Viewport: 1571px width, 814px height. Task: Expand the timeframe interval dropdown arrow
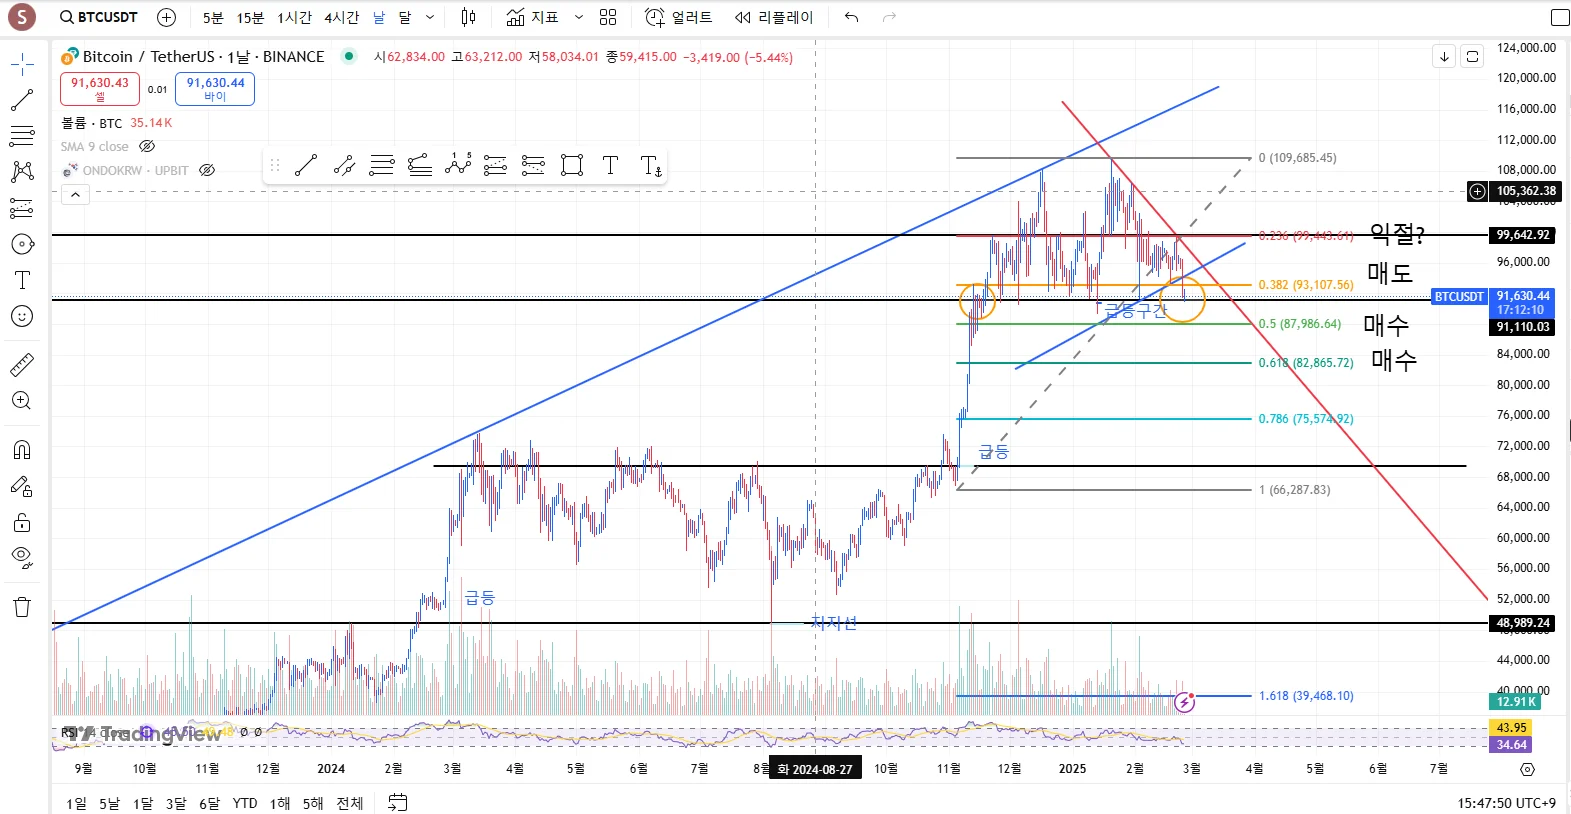point(430,17)
